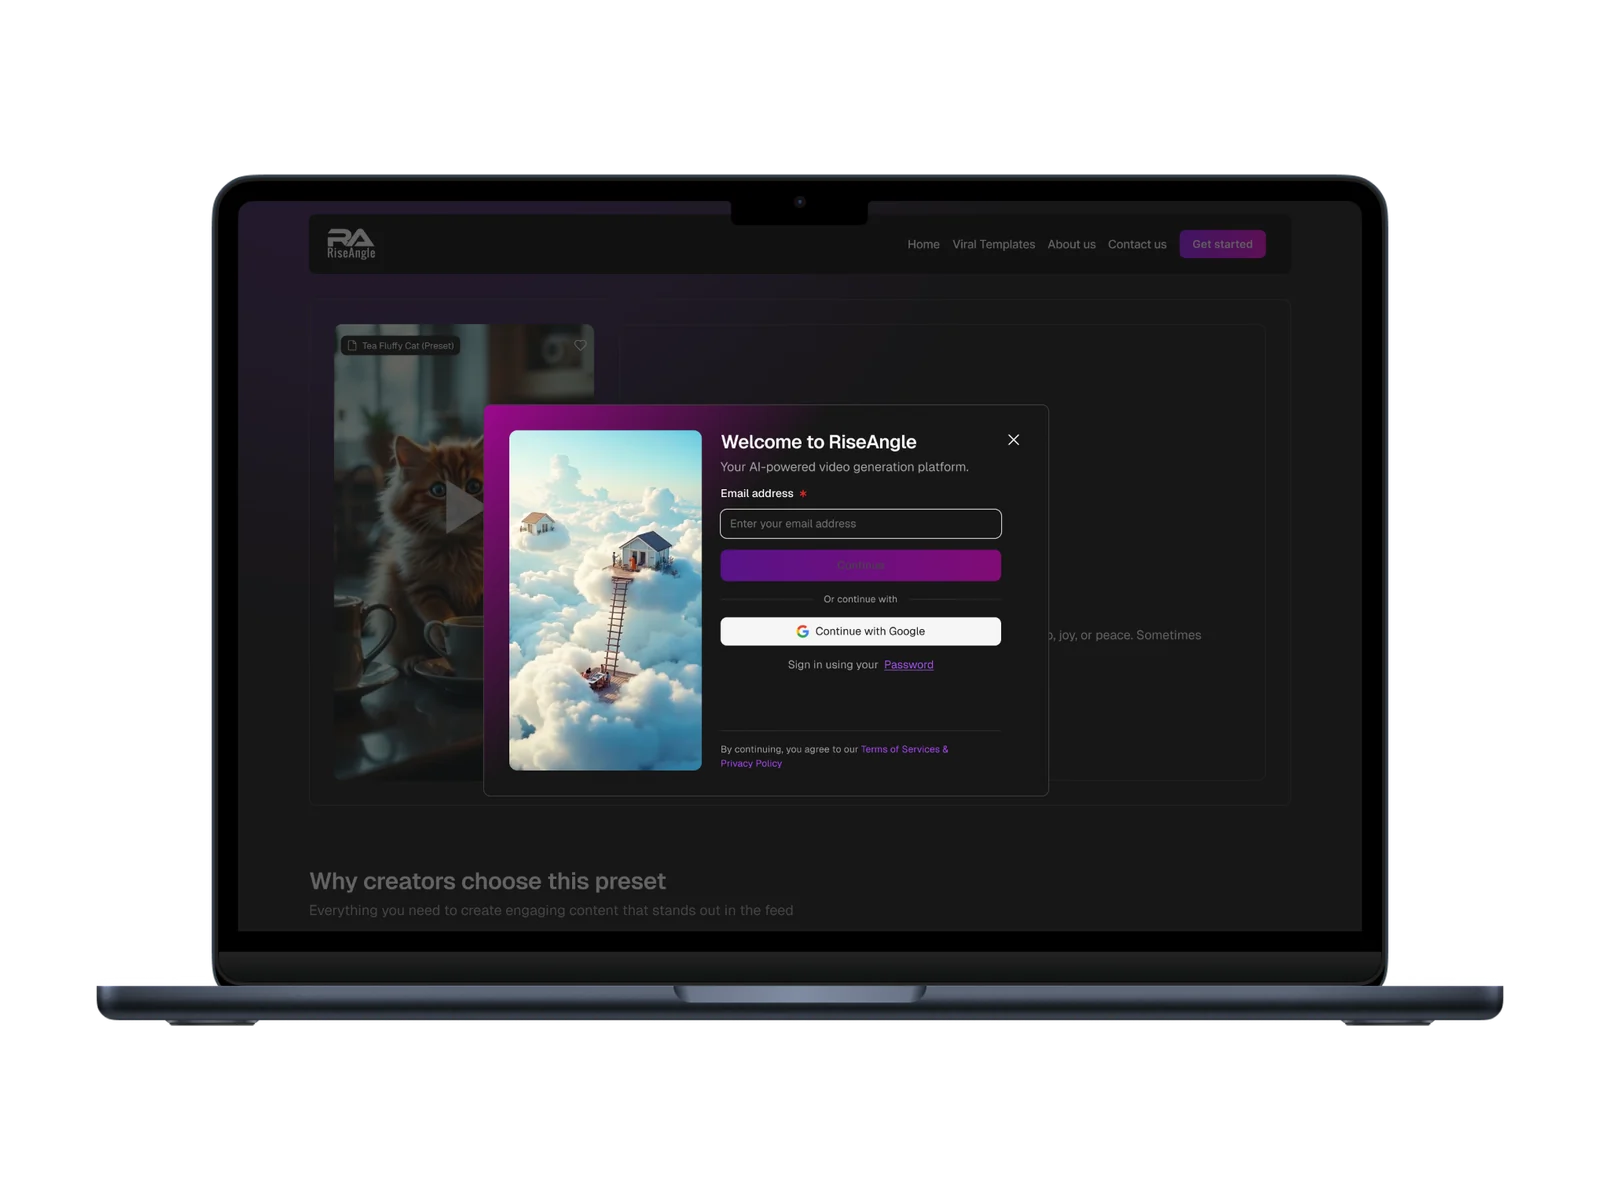The height and width of the screenshot is (1200, 1600).
Task: Click the 'Email address' label
Action: [757, 493]
